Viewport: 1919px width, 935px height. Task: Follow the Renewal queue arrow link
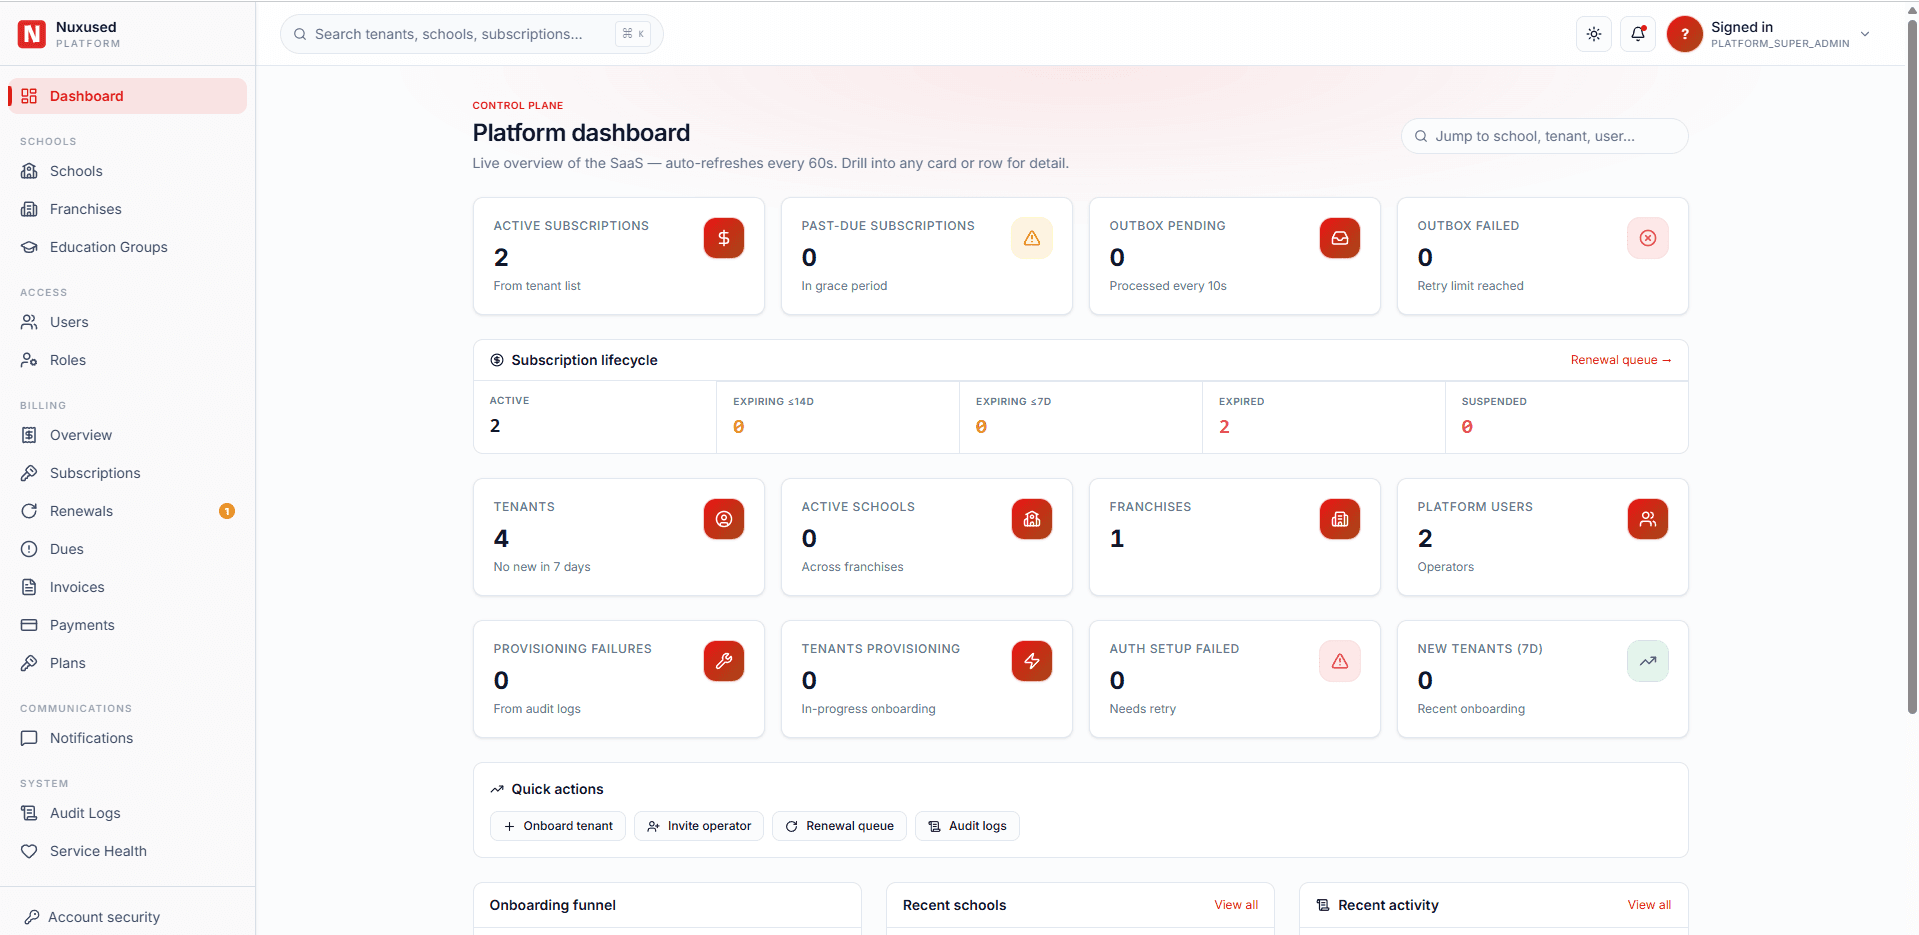coord(1621,360)
